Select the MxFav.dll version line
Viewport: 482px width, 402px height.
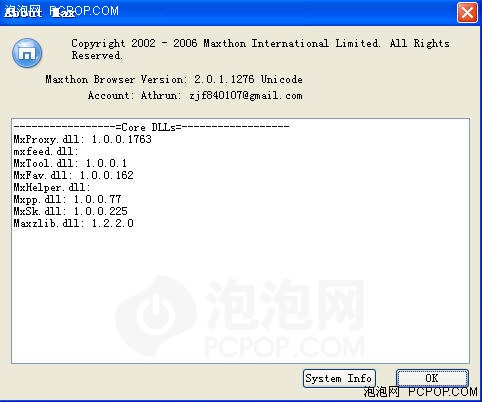pos(74,175)
